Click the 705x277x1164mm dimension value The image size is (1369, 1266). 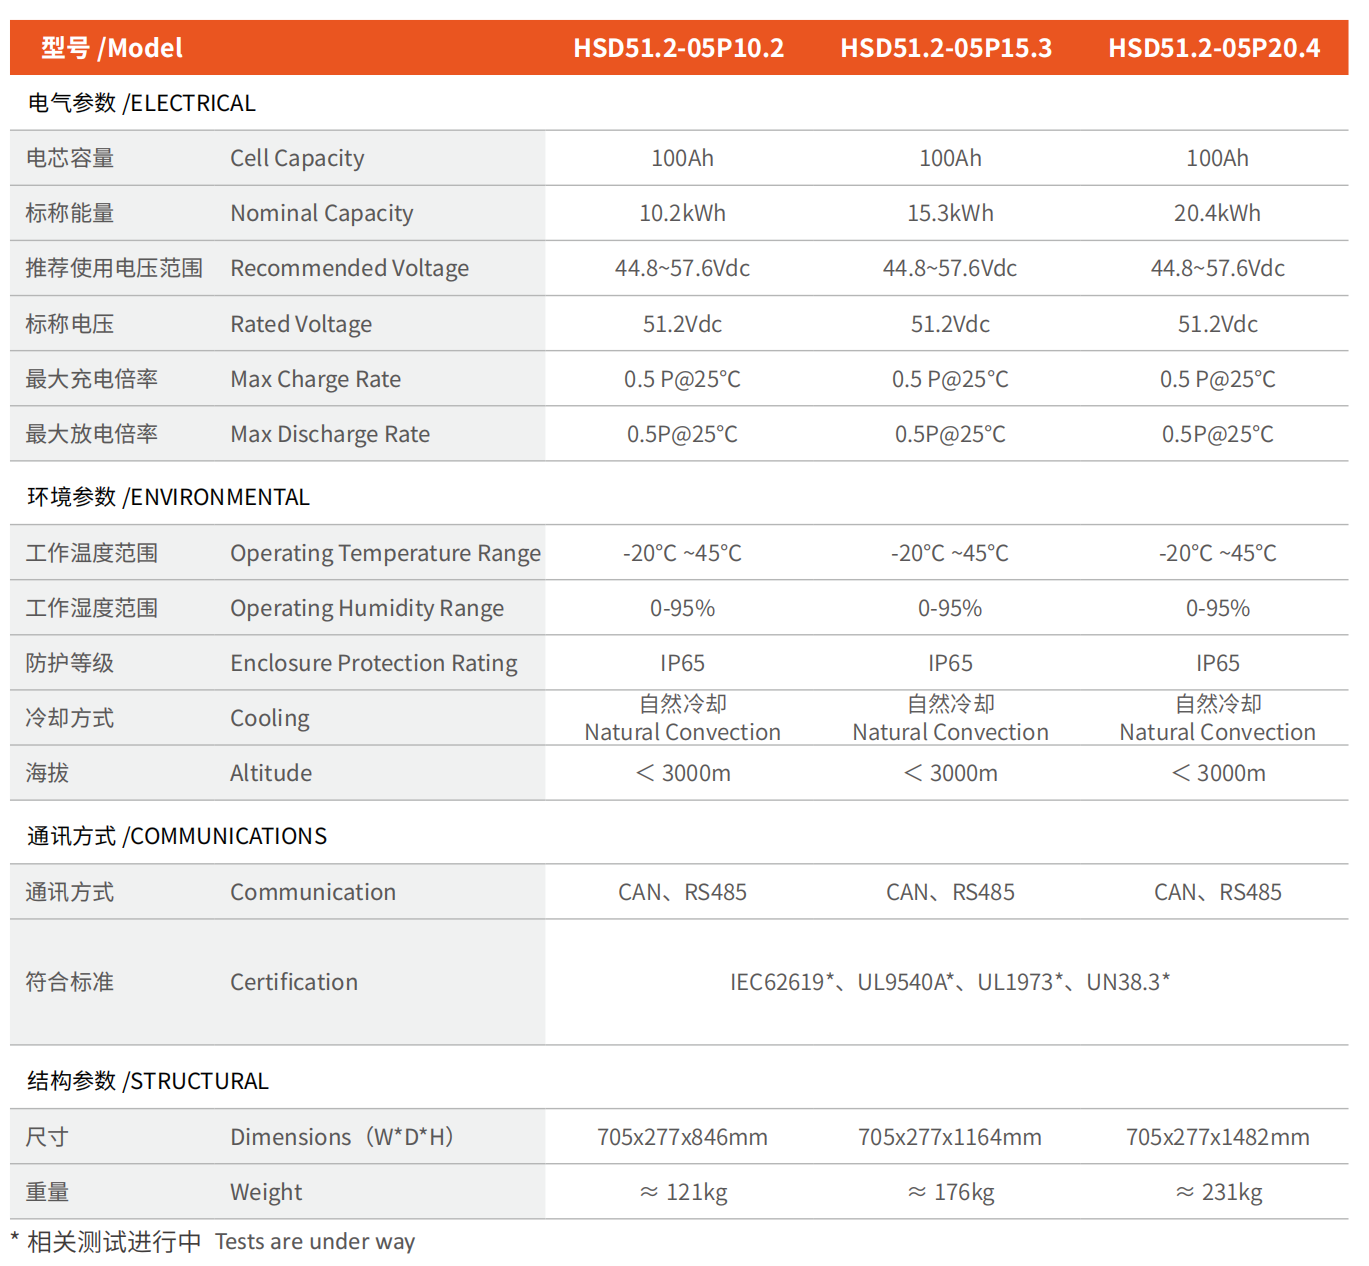click(x=950, y=1137)
